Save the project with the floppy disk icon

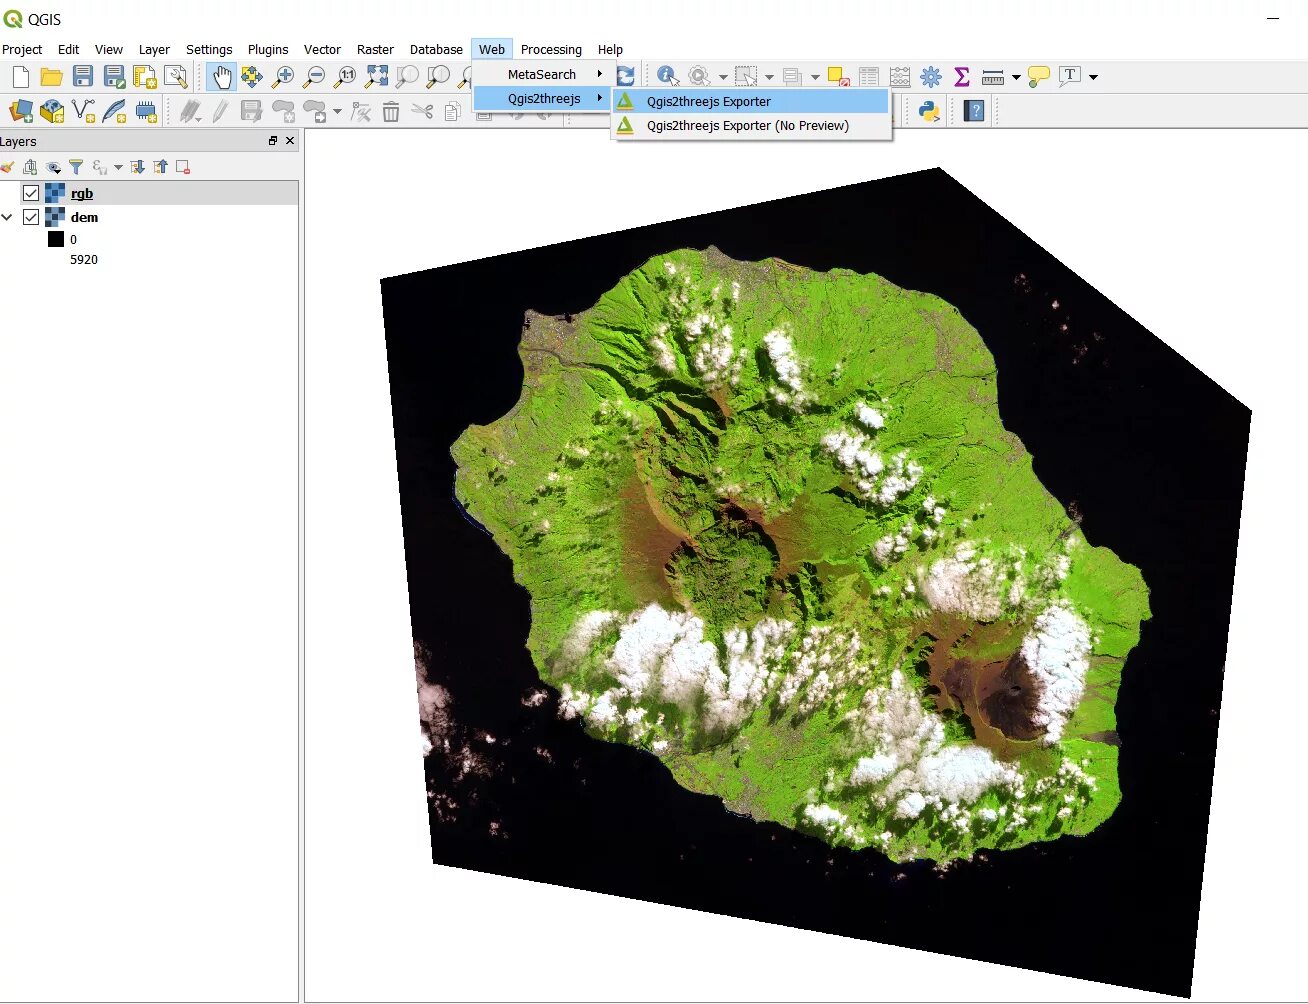(x=83, y=76)
